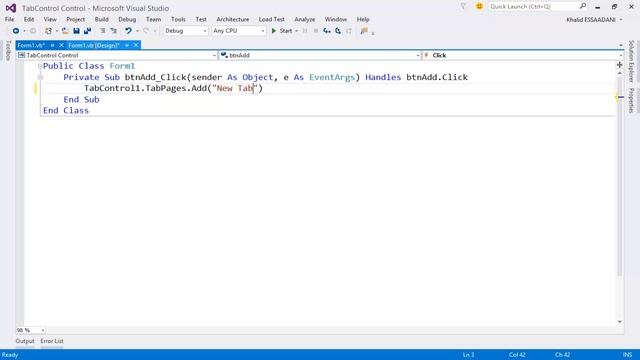Save the current file with Save icon
The height and width of the screenshot is (360, 640).
coord(76,31)
